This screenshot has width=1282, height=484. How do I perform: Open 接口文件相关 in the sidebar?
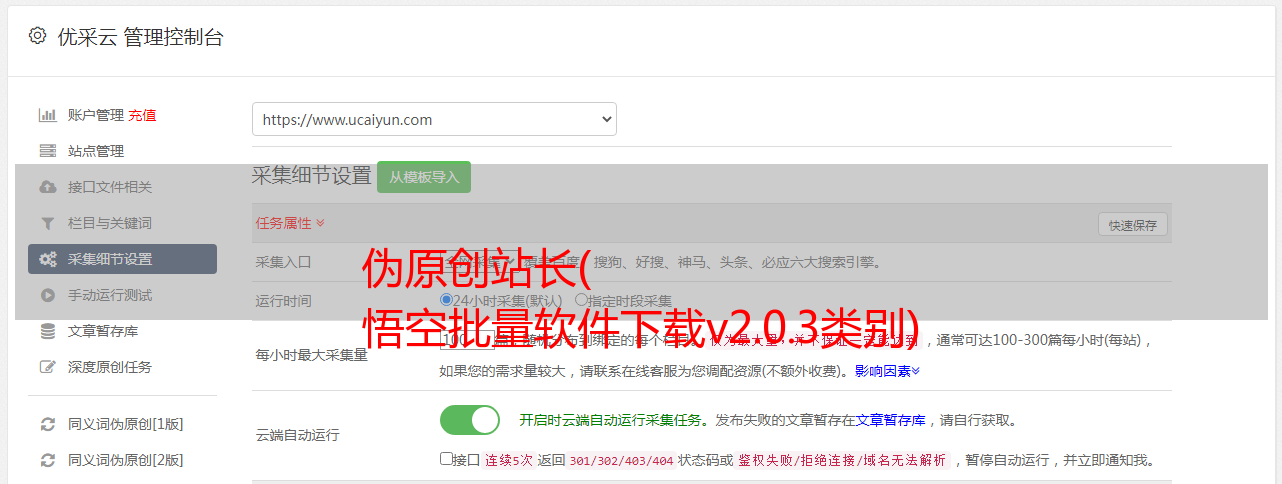110,187
